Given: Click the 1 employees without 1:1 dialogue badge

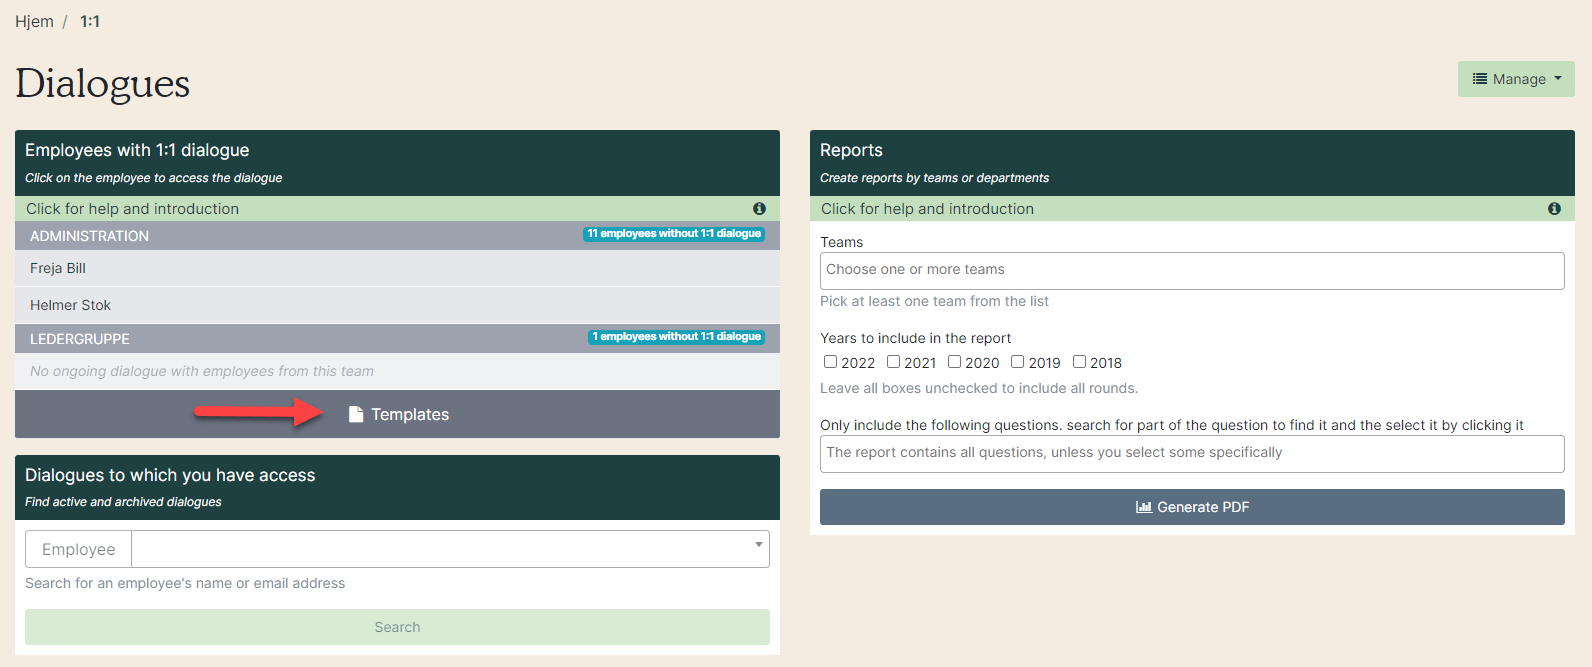Looking at the screenshot, I should click(x=677, y=337).
